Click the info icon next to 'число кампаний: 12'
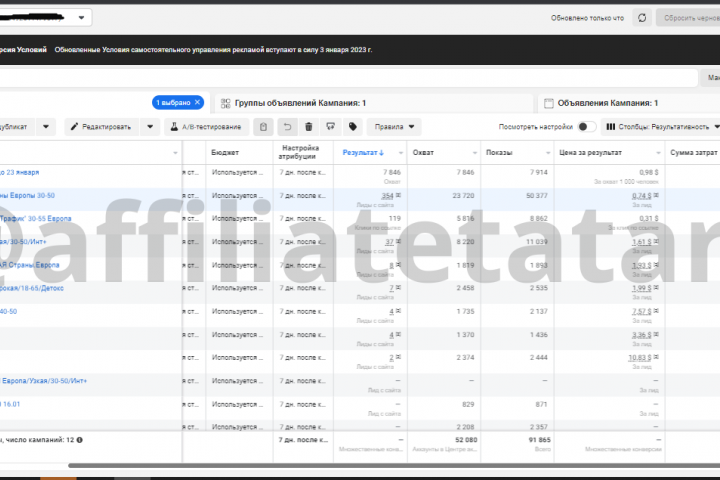Viewport: 720px width, 480px height. 80,440
